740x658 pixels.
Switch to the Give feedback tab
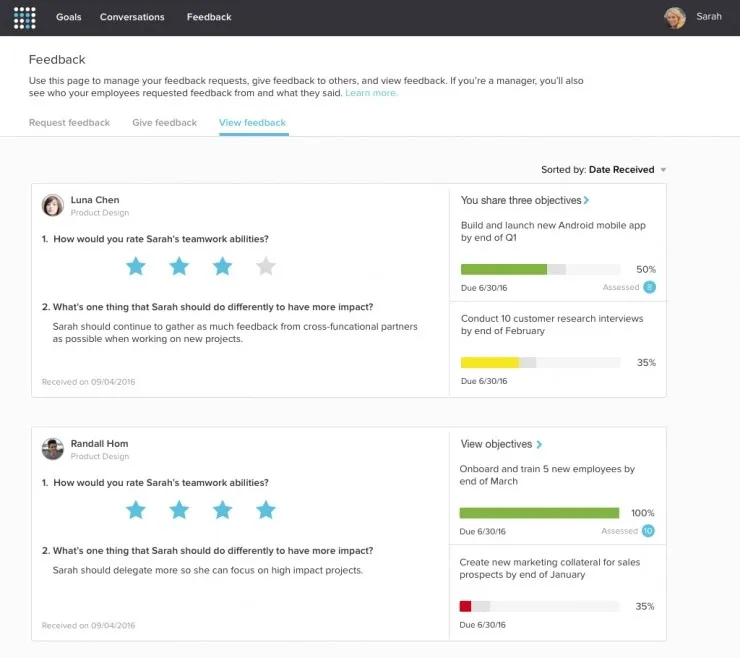click(164, 123)
